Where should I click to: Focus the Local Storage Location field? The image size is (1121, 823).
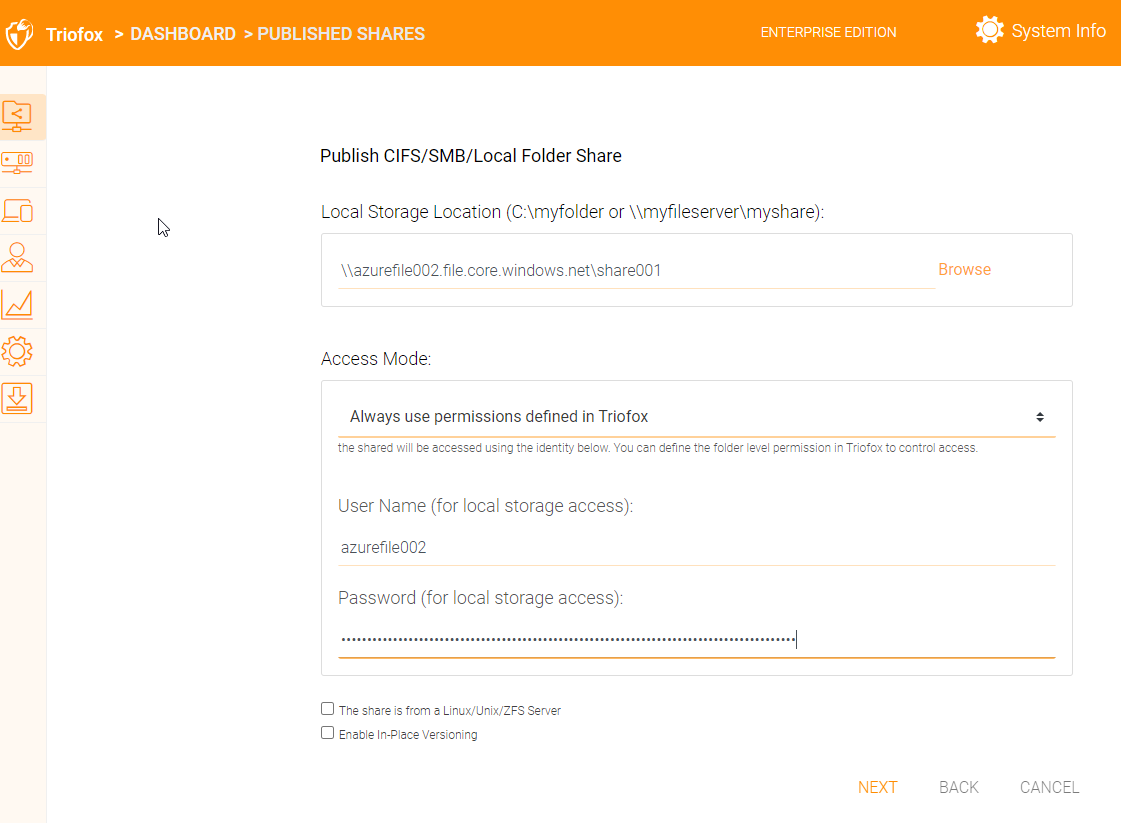(636, 271)
